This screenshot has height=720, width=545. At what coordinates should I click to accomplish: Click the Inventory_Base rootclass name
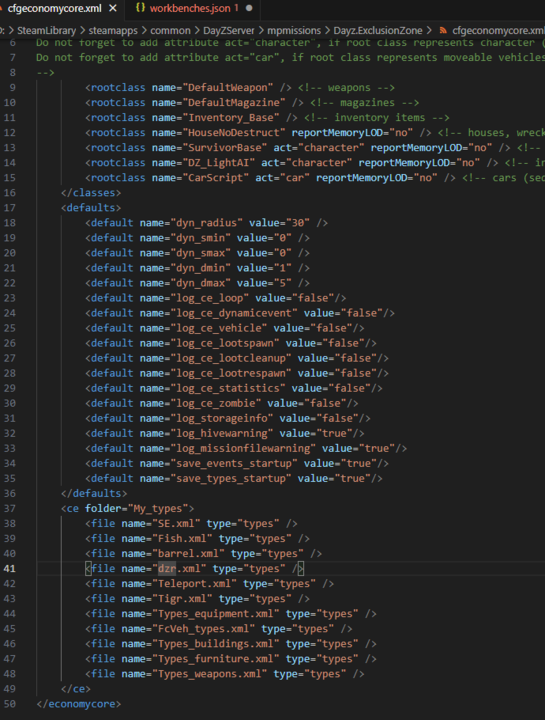pyautogui.click(x=231, y=118)
